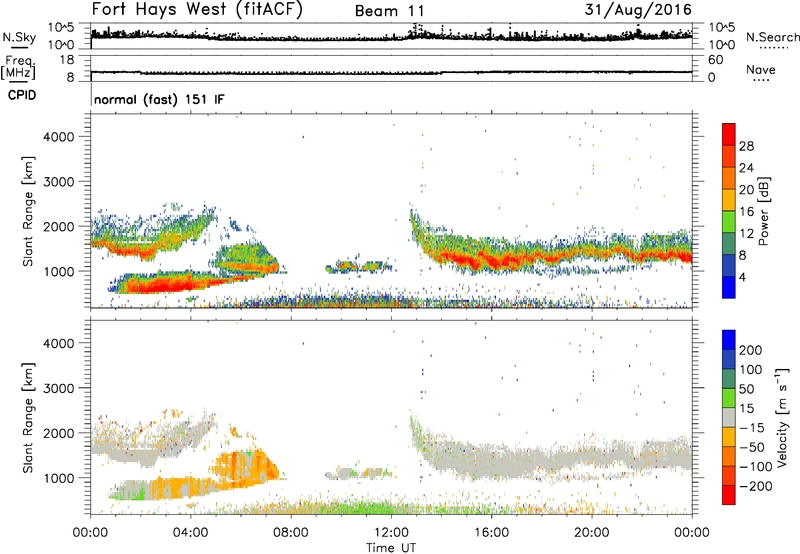Image resolution: width=800 pixels, height=554 pixels.
Task: Click the '08:00' time tick label
Action: point(291,533)
